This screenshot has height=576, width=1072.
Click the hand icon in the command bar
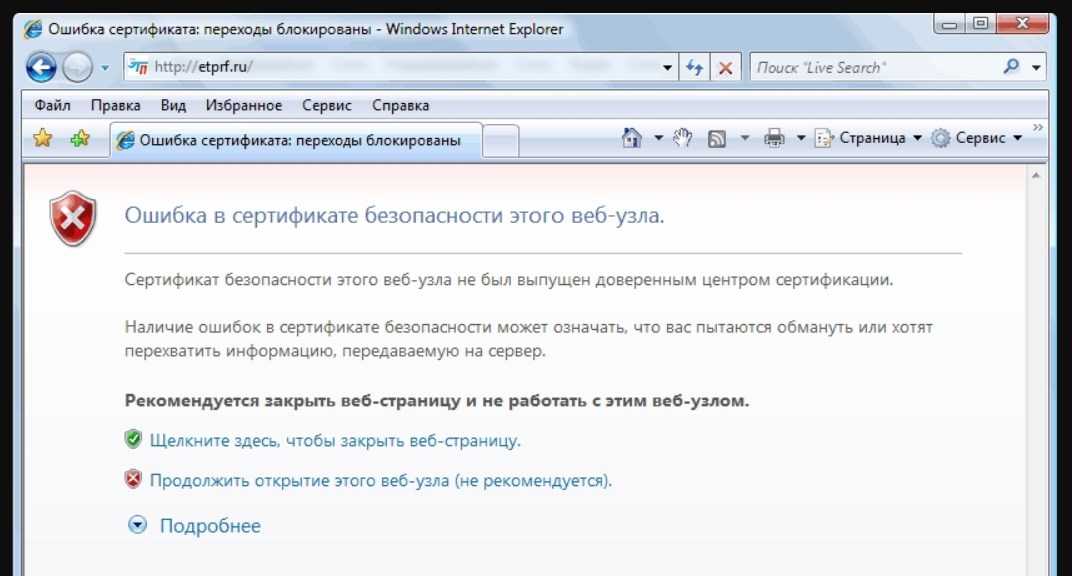[x=682, y=138]
